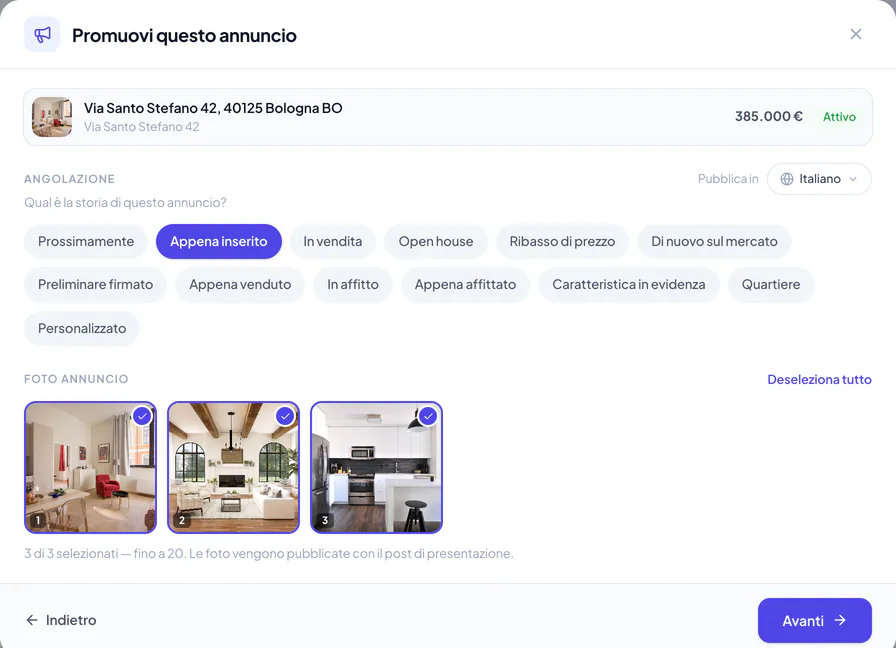Click the 385.000 € price text
This screenshot has width=896, height=648.
769,117
